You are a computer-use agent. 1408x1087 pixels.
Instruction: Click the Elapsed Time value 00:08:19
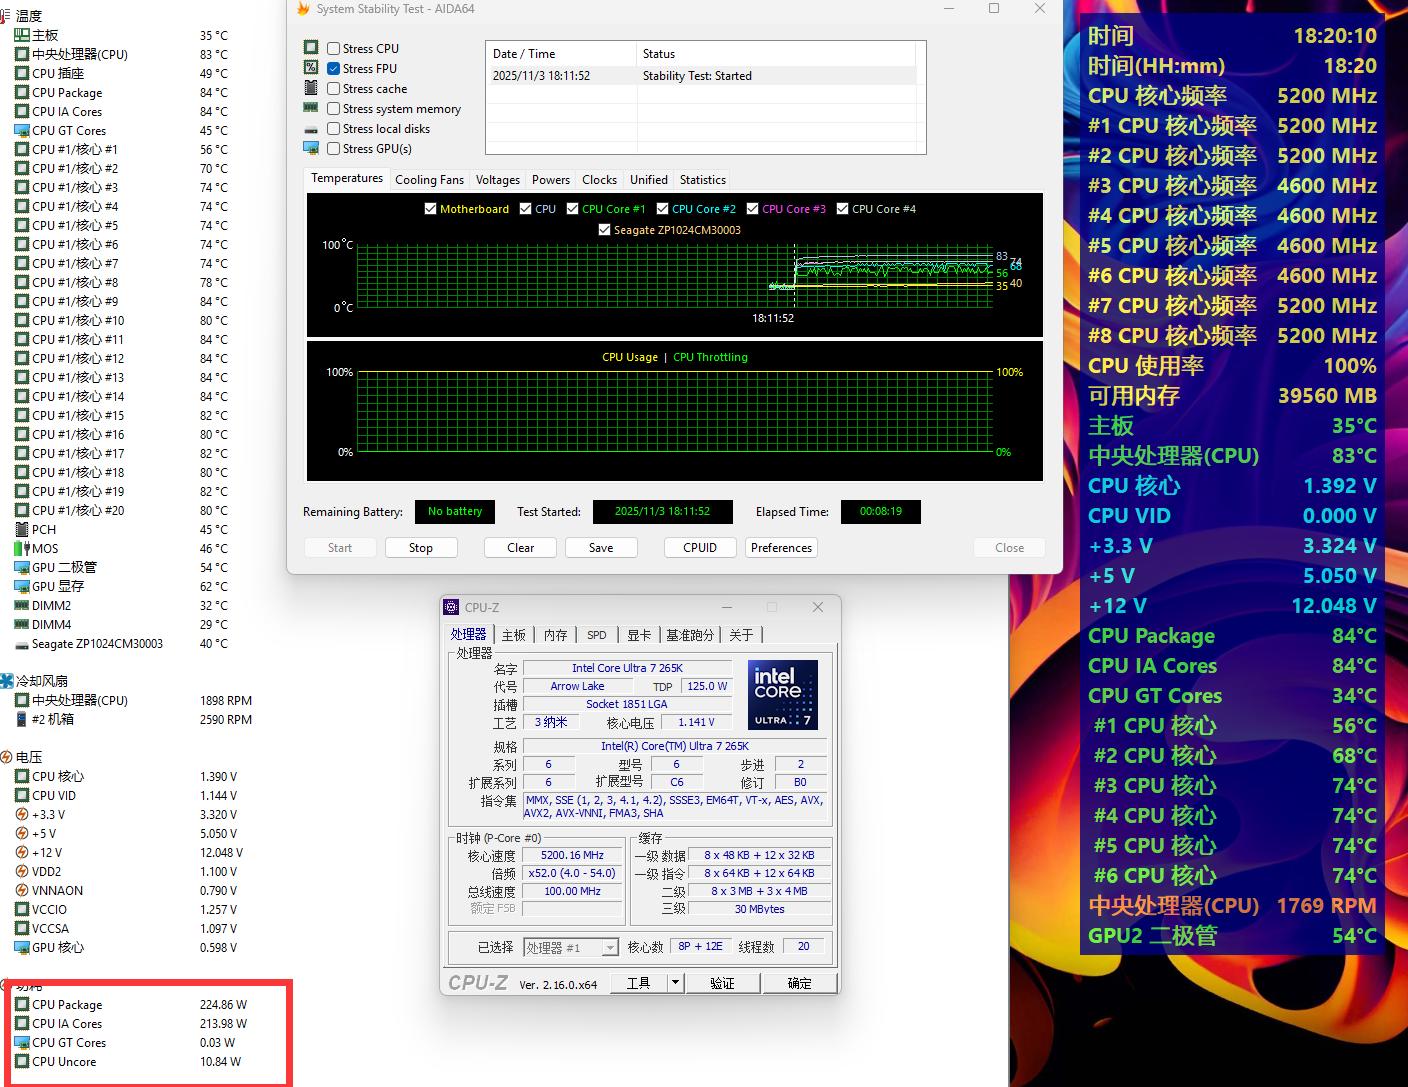pos(881,511)
